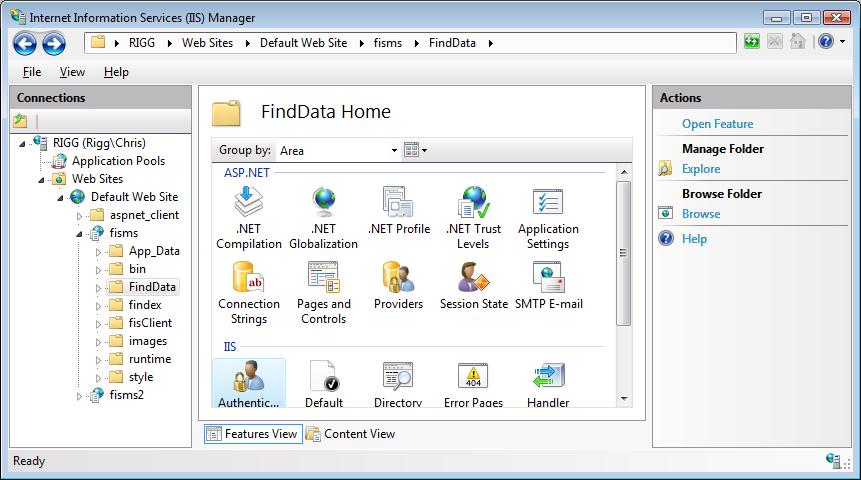The height and width of the screenshot is (480, 861).
Task: Collapse the fisms application node
Action: pyautogui.click(x=80, y=234)
